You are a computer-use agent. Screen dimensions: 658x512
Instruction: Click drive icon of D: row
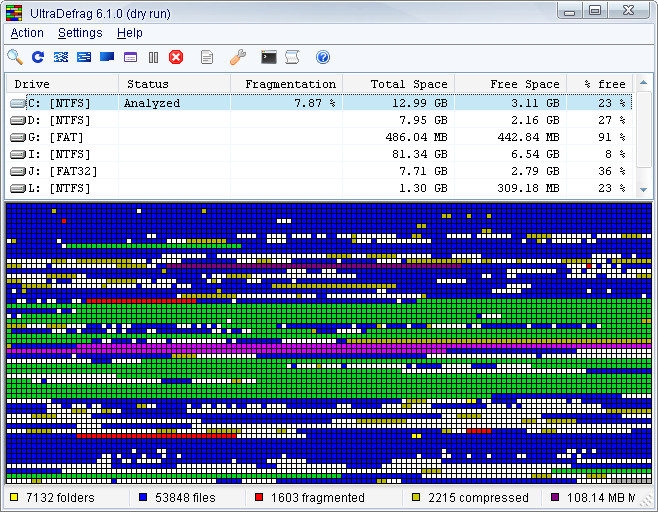click(x=18, y=120)
